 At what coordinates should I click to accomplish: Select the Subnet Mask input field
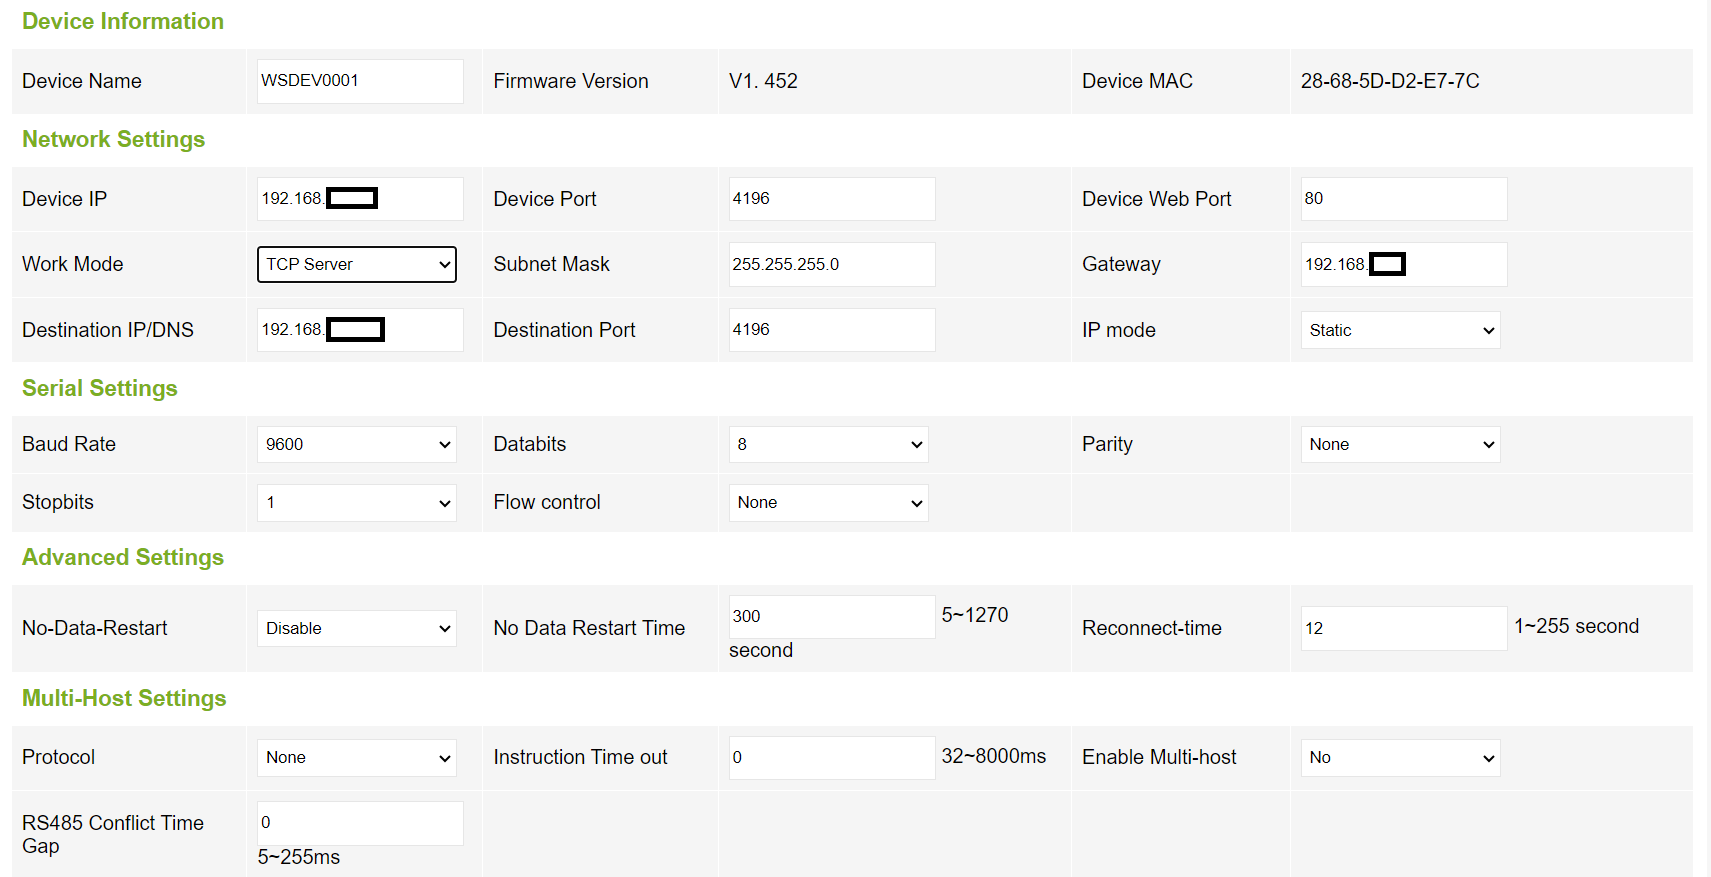pos(831,264)
